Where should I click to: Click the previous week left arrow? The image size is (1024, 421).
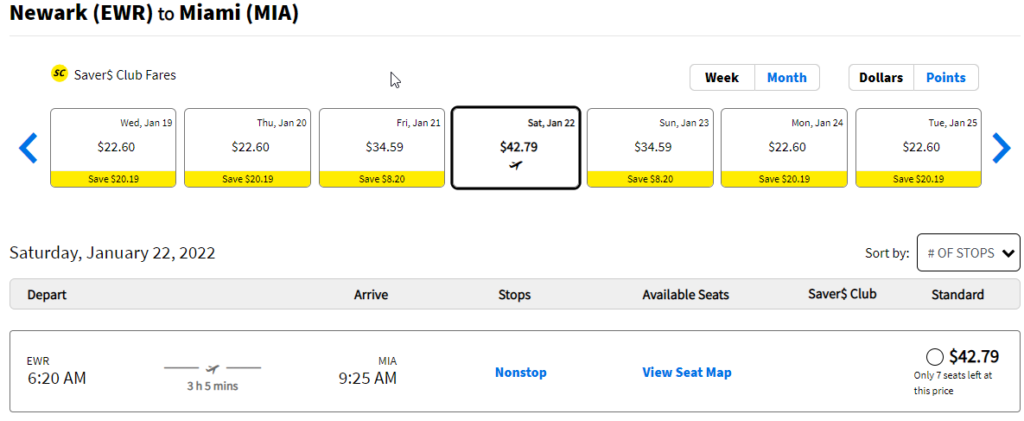(x=28, y=148)
